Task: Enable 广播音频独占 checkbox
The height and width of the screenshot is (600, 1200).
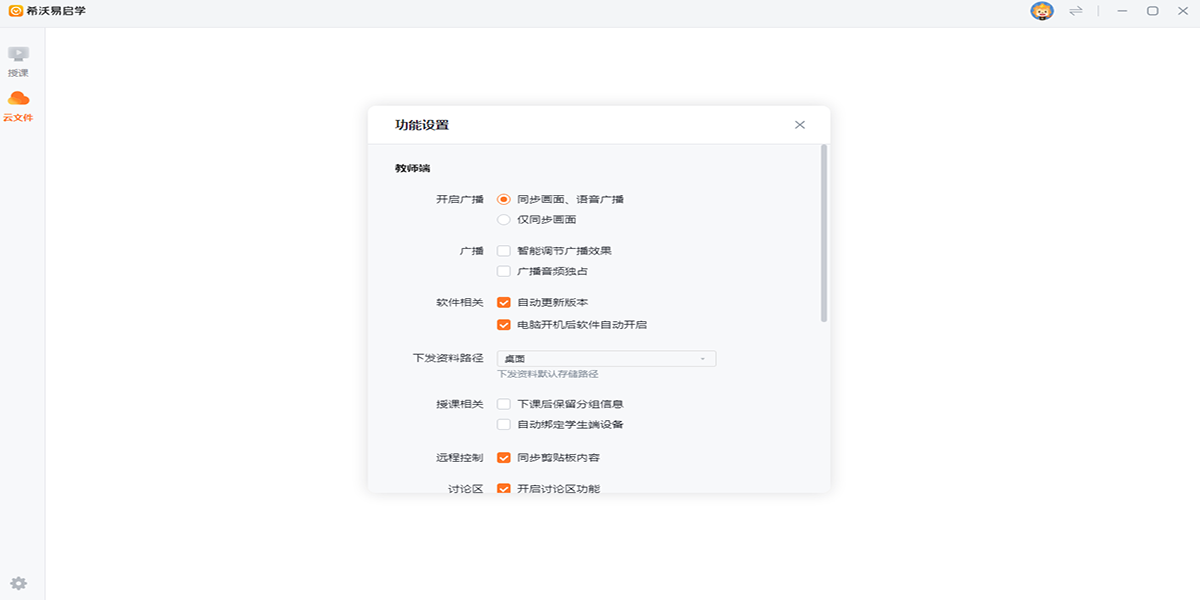Action: 504,271
